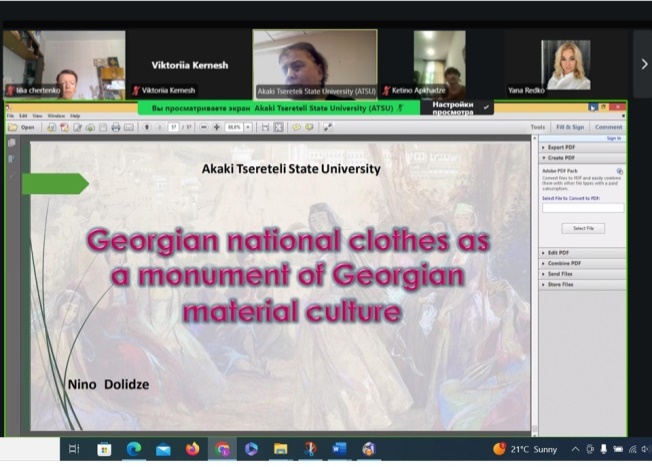
Task: Go to previous page with the up arrow
Action: coord(147,127)
